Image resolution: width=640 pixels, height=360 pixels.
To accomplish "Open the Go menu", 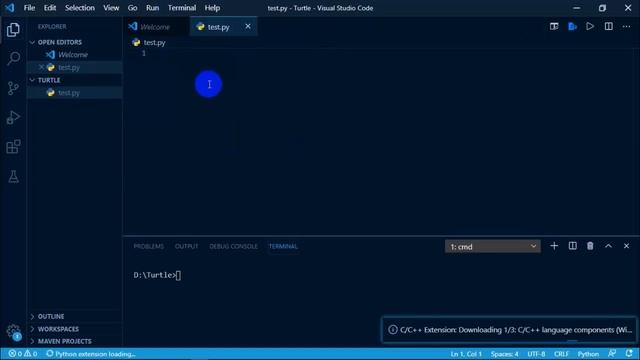I will pyautogui.click(x=132, y=8).
